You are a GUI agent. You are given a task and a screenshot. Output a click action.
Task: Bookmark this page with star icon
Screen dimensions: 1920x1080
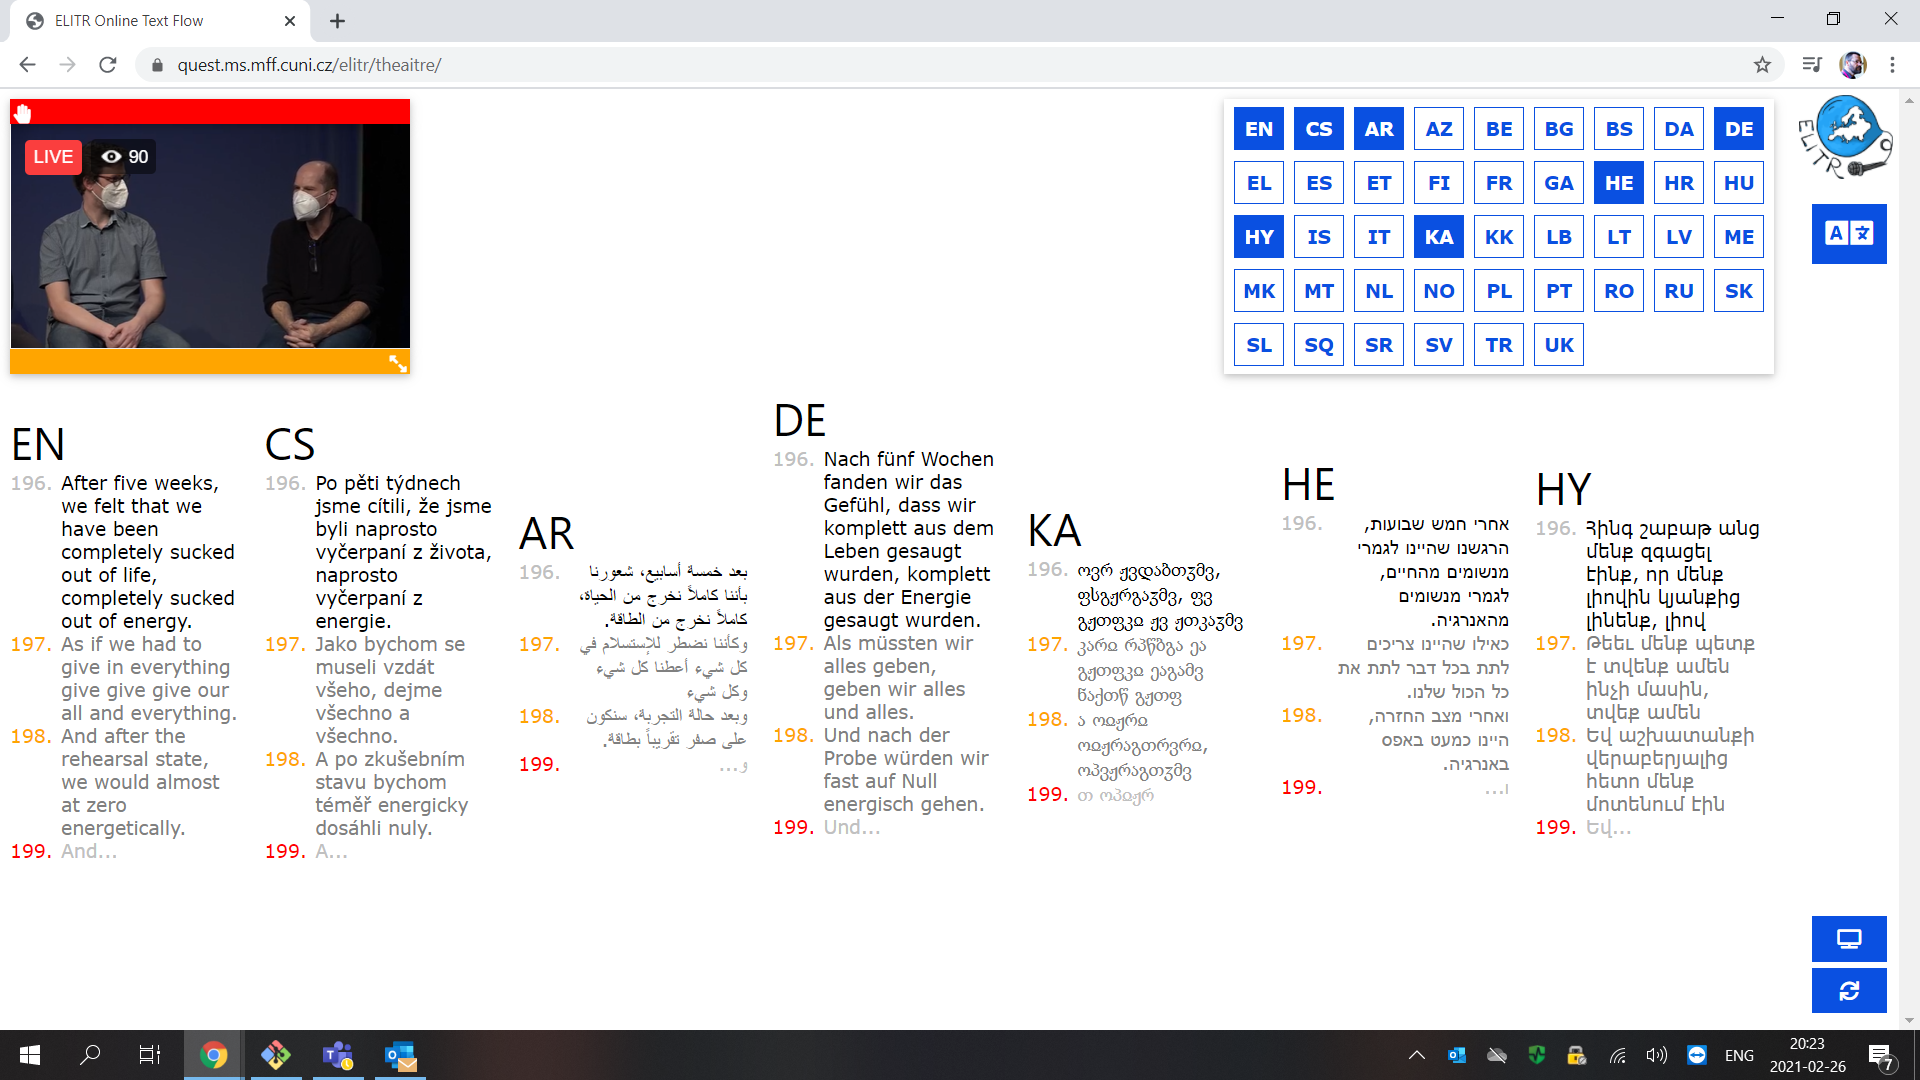[x=1762, y=65]
